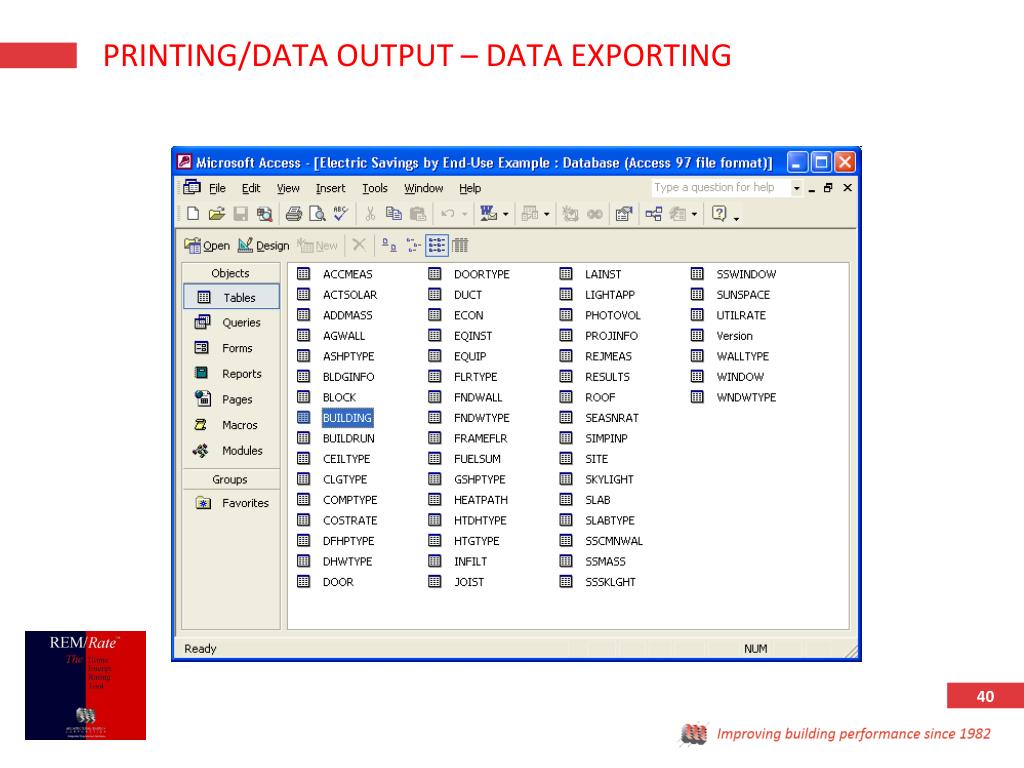Click the OfficeLinks Word merge icon
This screenshot has height=768, width=1024.
click(488, 214)
